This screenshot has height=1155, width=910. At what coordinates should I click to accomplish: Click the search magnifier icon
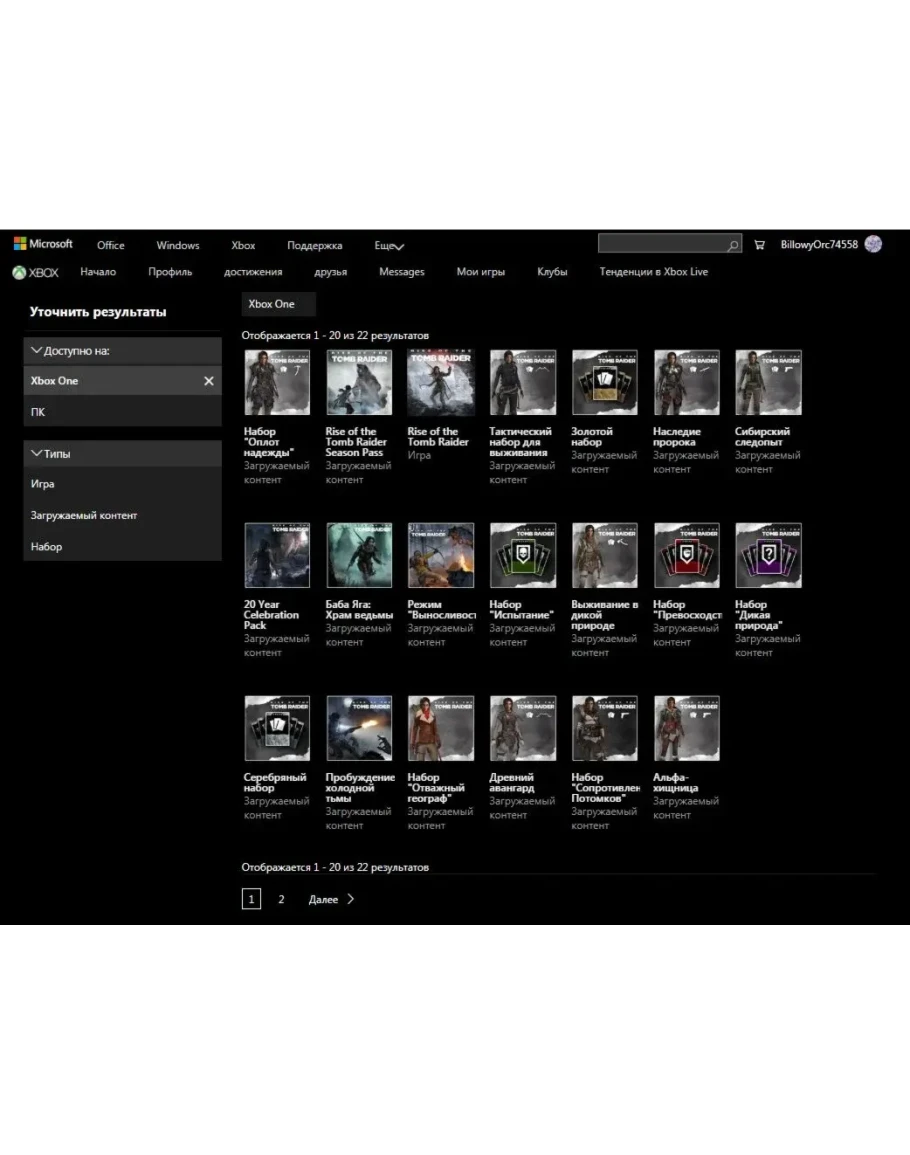(x=733, y=245)
